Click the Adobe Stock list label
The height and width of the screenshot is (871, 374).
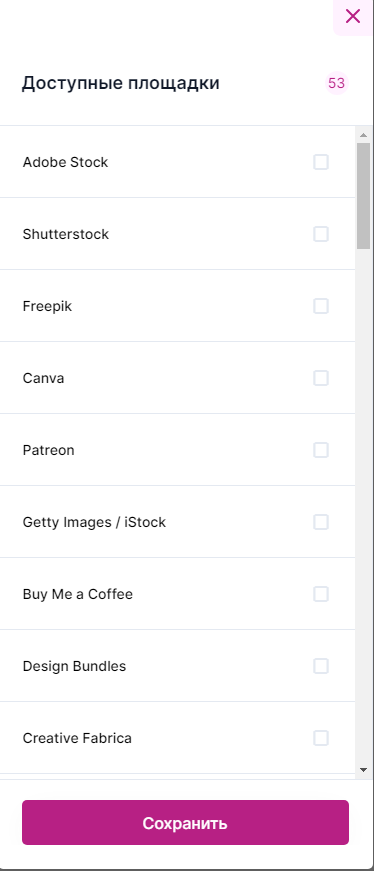pyautogui.click(x=65, y=162)
